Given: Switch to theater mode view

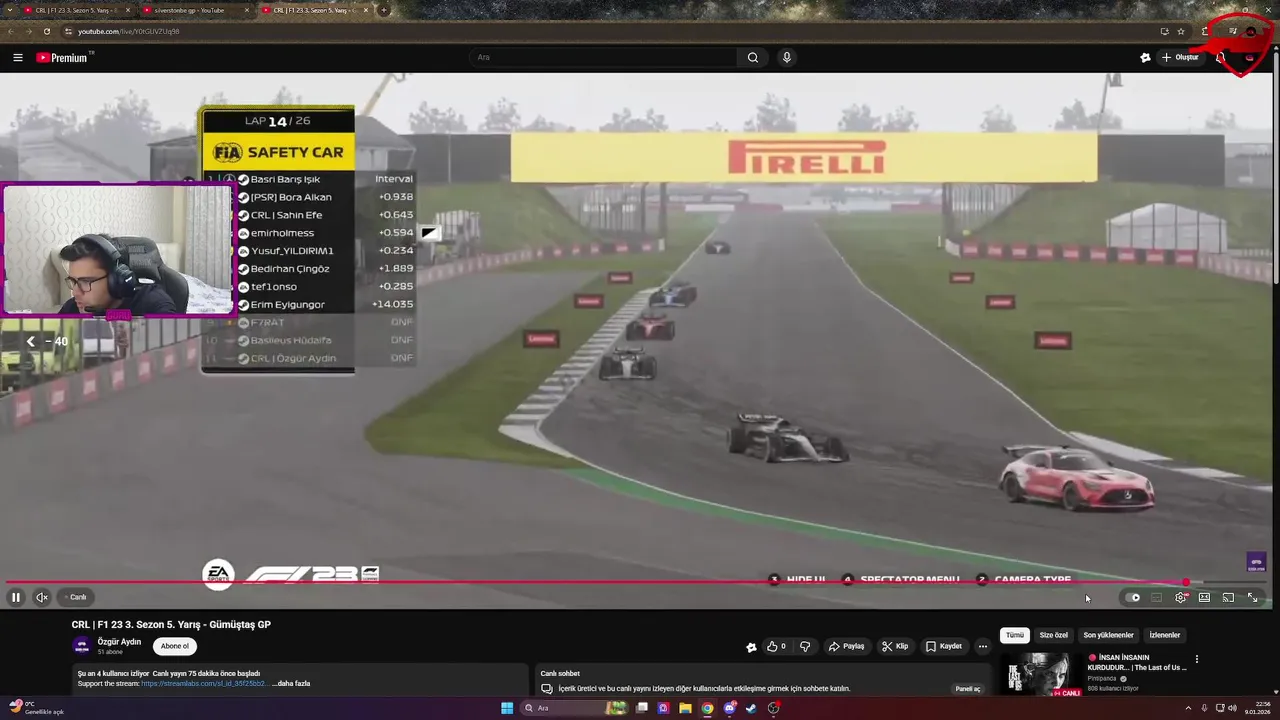Looking at the screenshot, I should pyautogui.click(x=1204, y=597).
